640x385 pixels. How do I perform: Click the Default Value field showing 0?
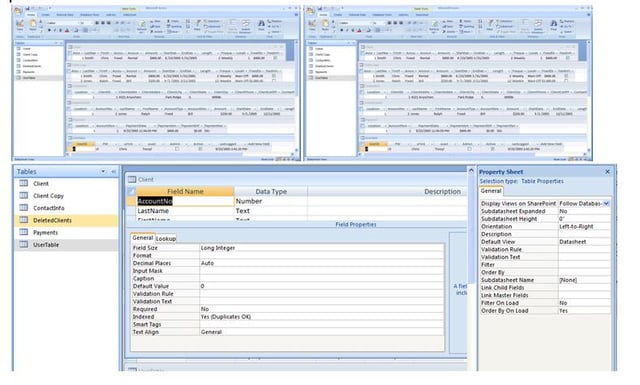coord(321,286)
